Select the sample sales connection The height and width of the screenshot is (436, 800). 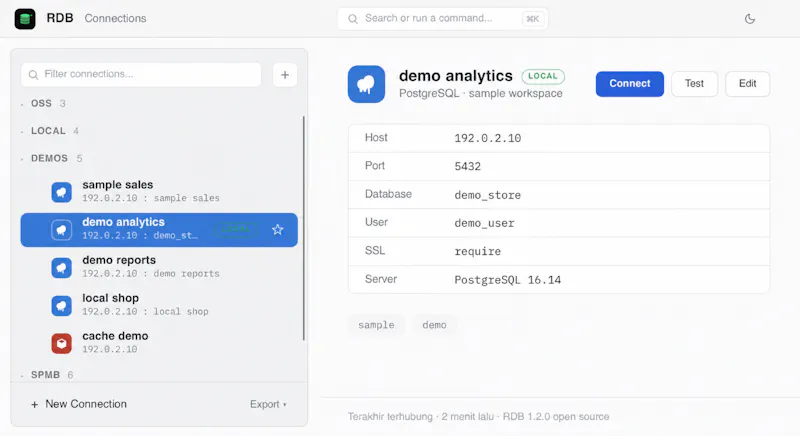click(159, 192)
